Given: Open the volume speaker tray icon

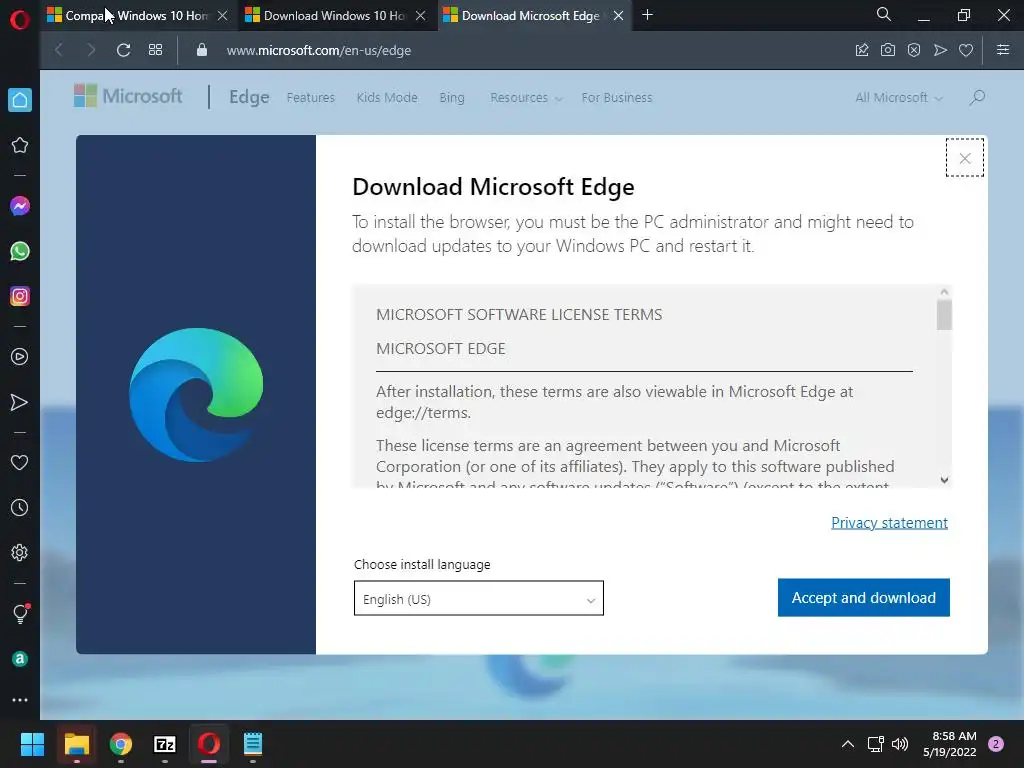Looking at the screenshot, I should click(900, 744).
